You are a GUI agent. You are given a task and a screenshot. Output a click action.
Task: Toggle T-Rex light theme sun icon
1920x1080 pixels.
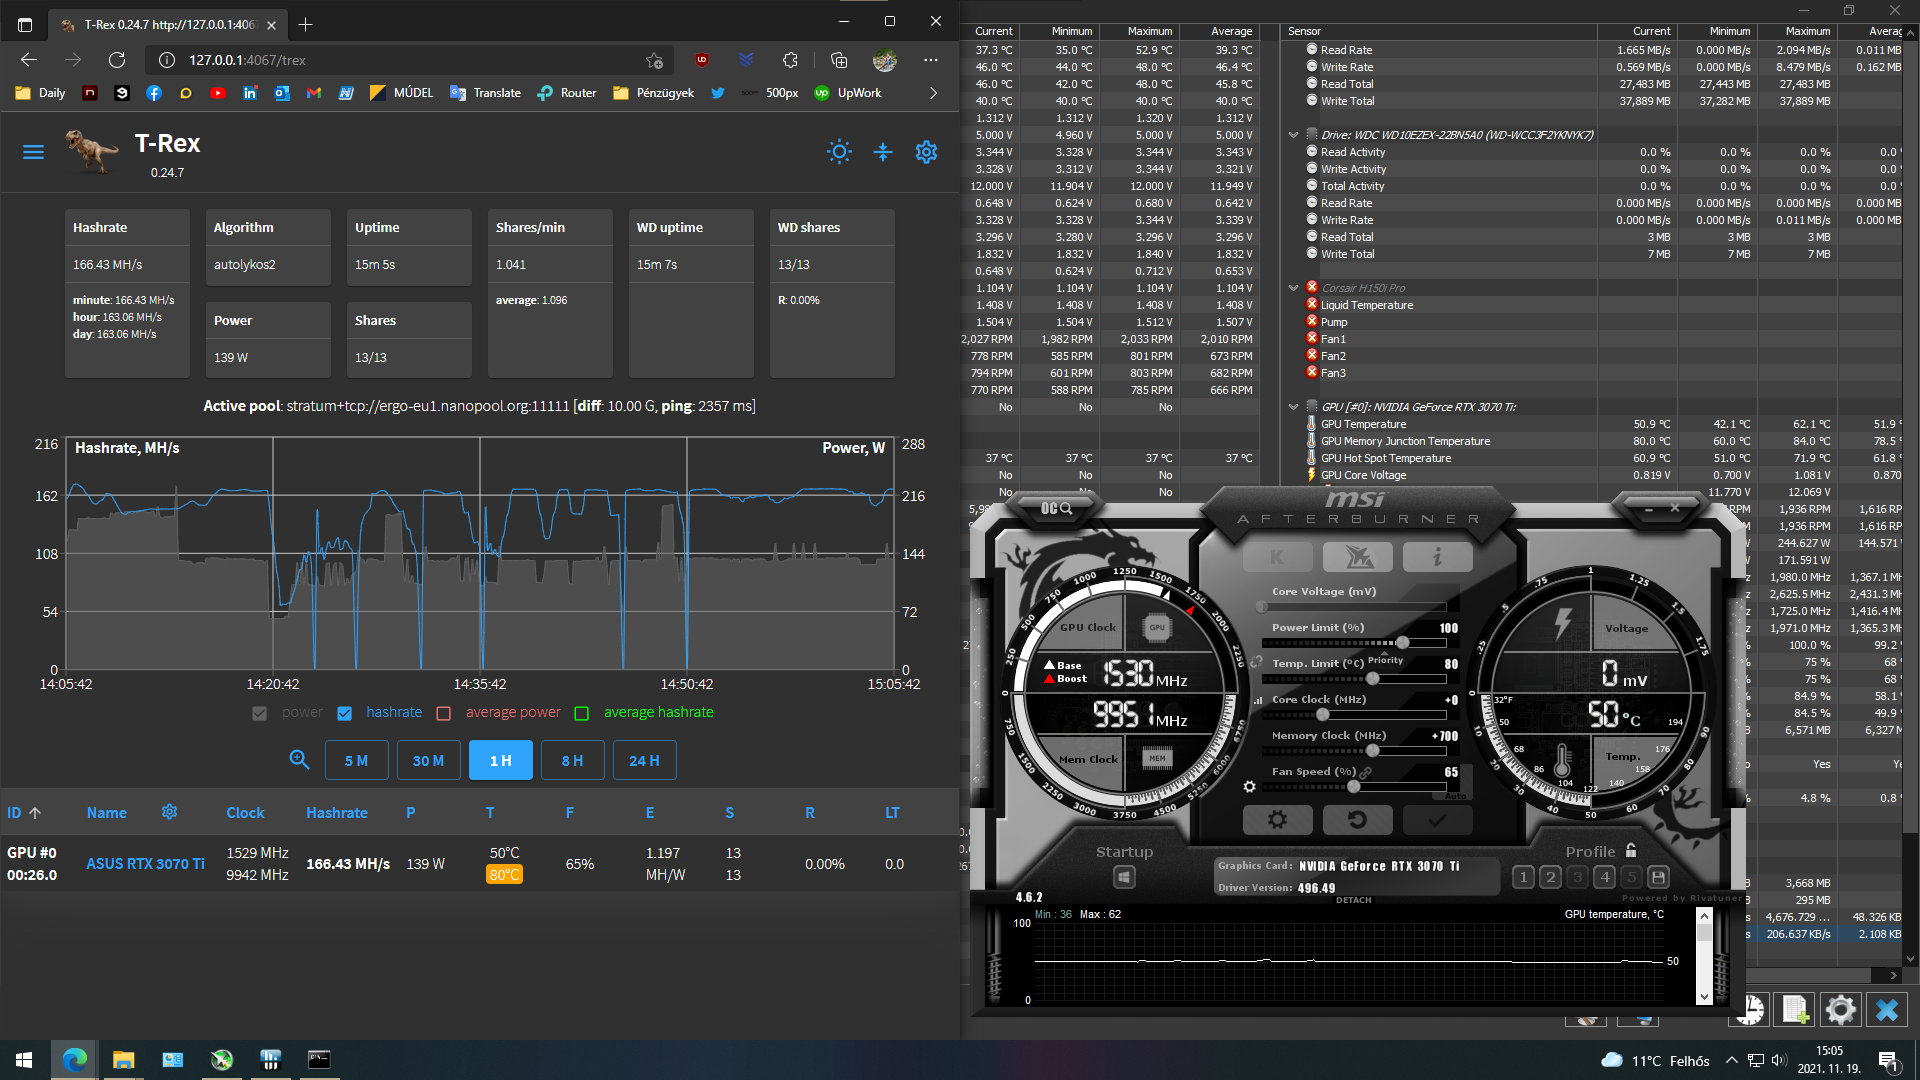839,152
